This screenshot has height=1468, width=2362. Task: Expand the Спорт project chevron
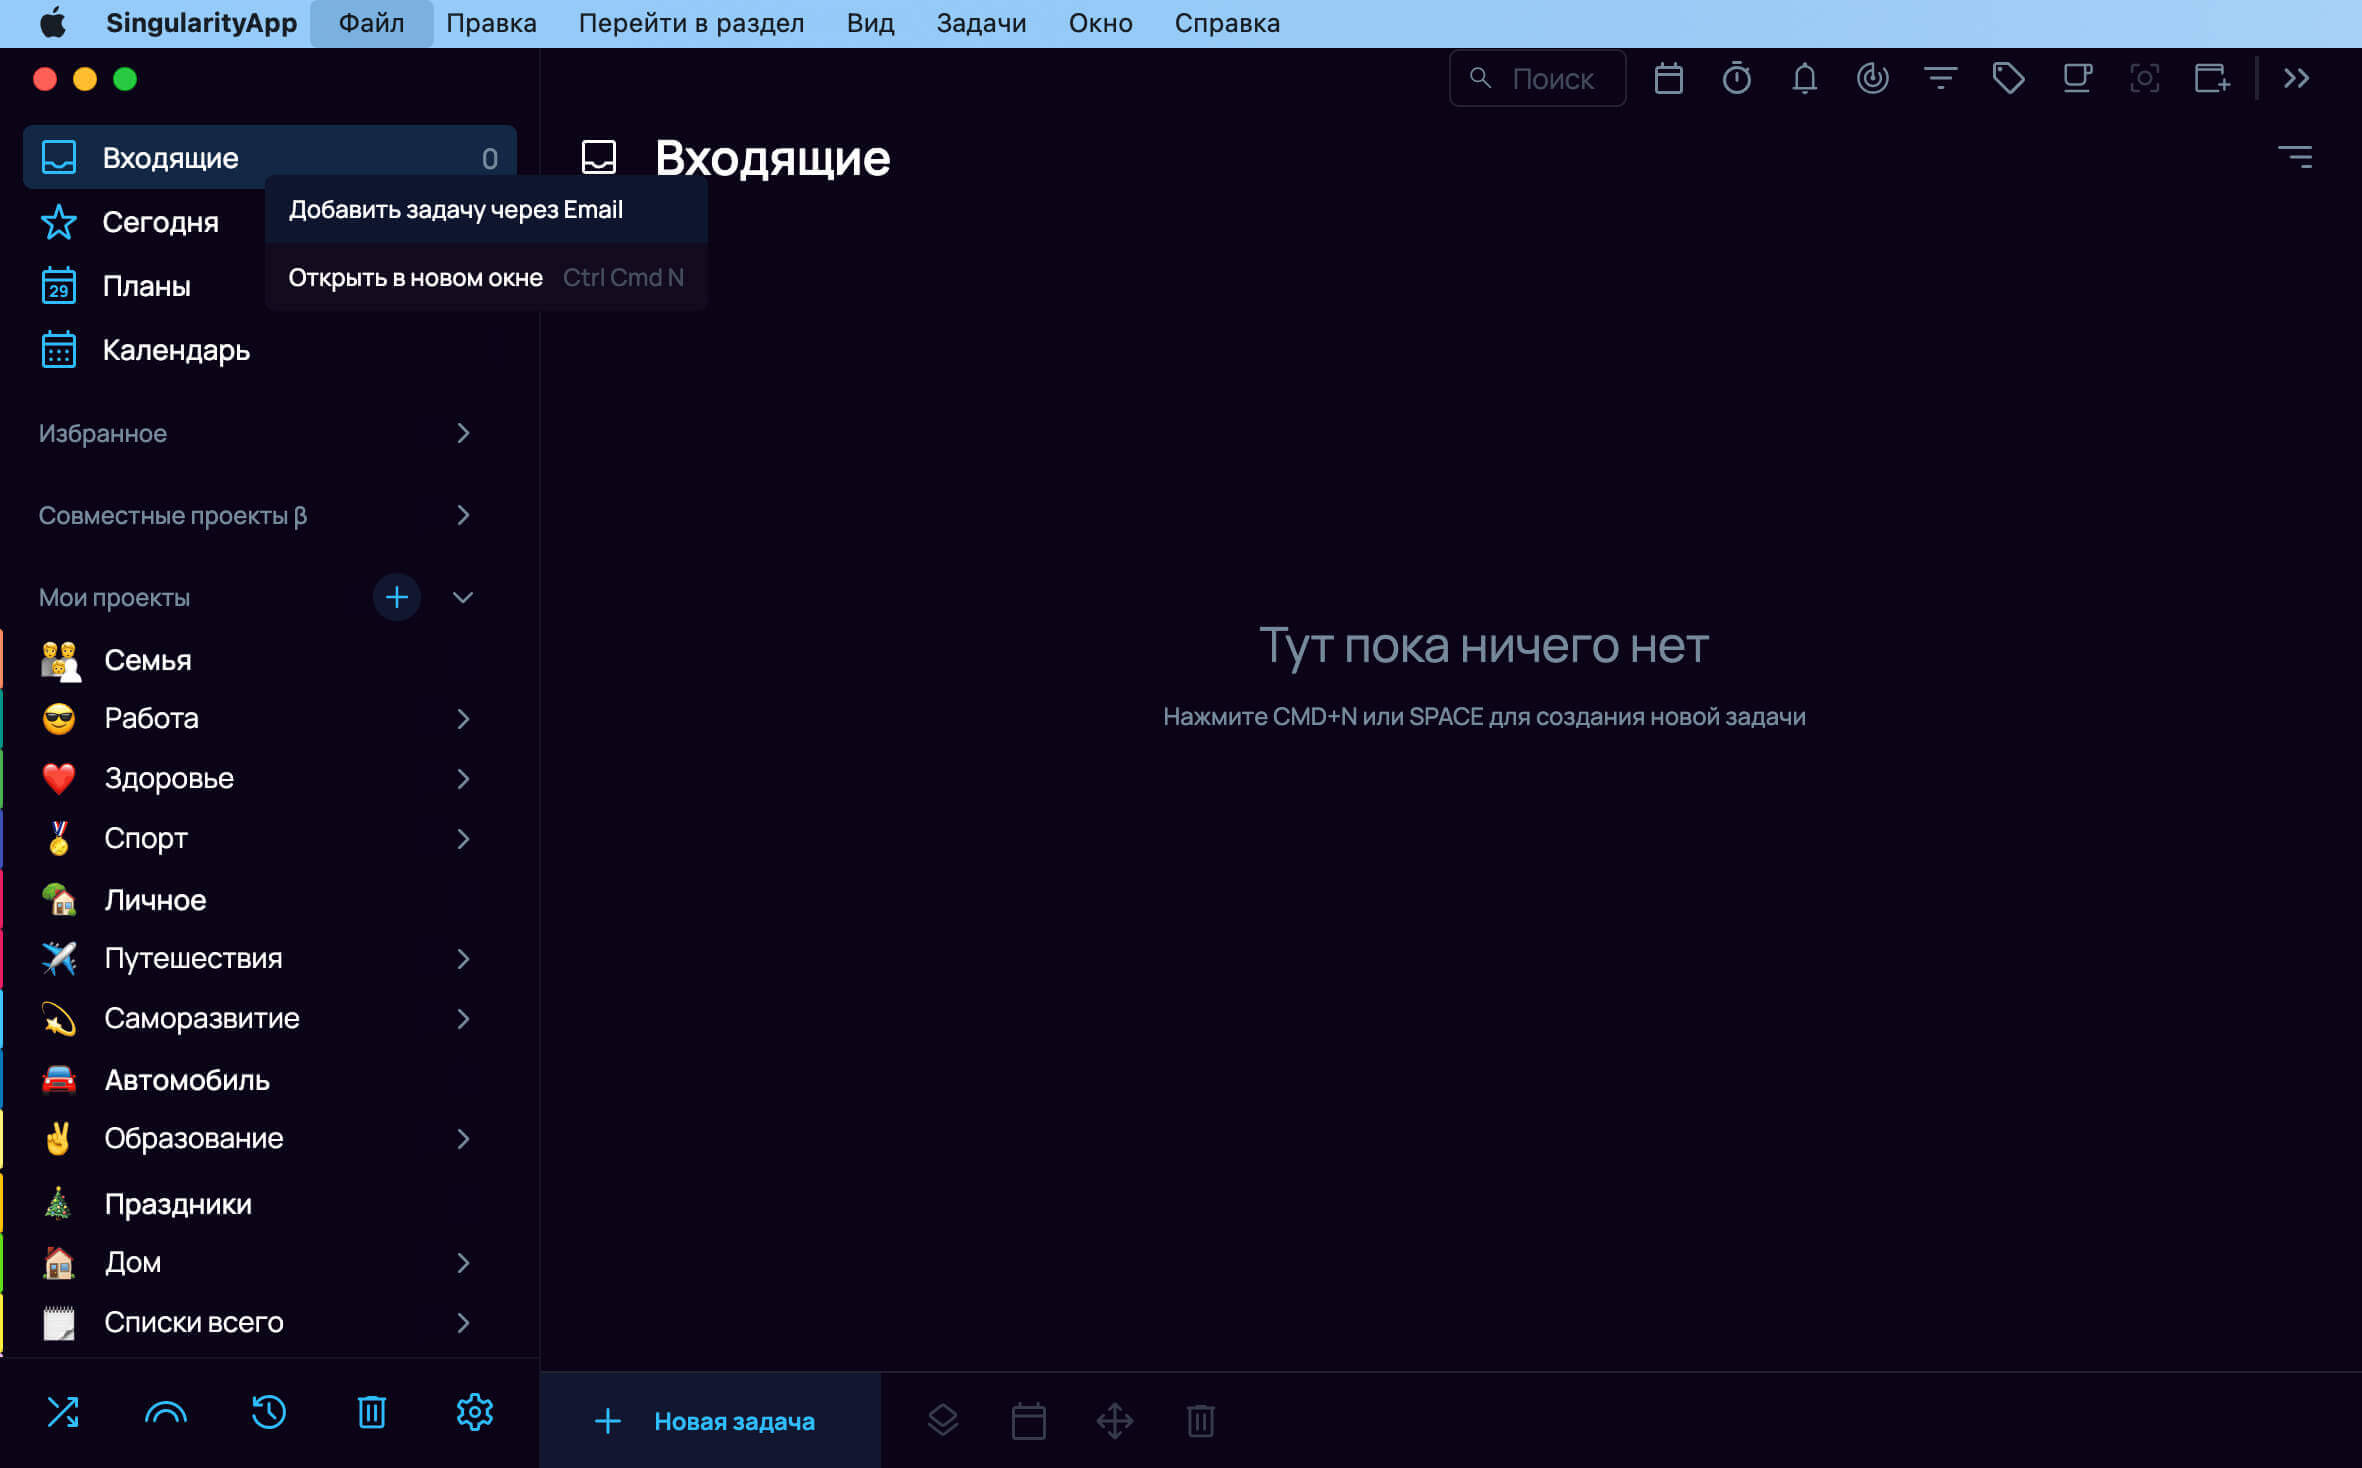462,838
